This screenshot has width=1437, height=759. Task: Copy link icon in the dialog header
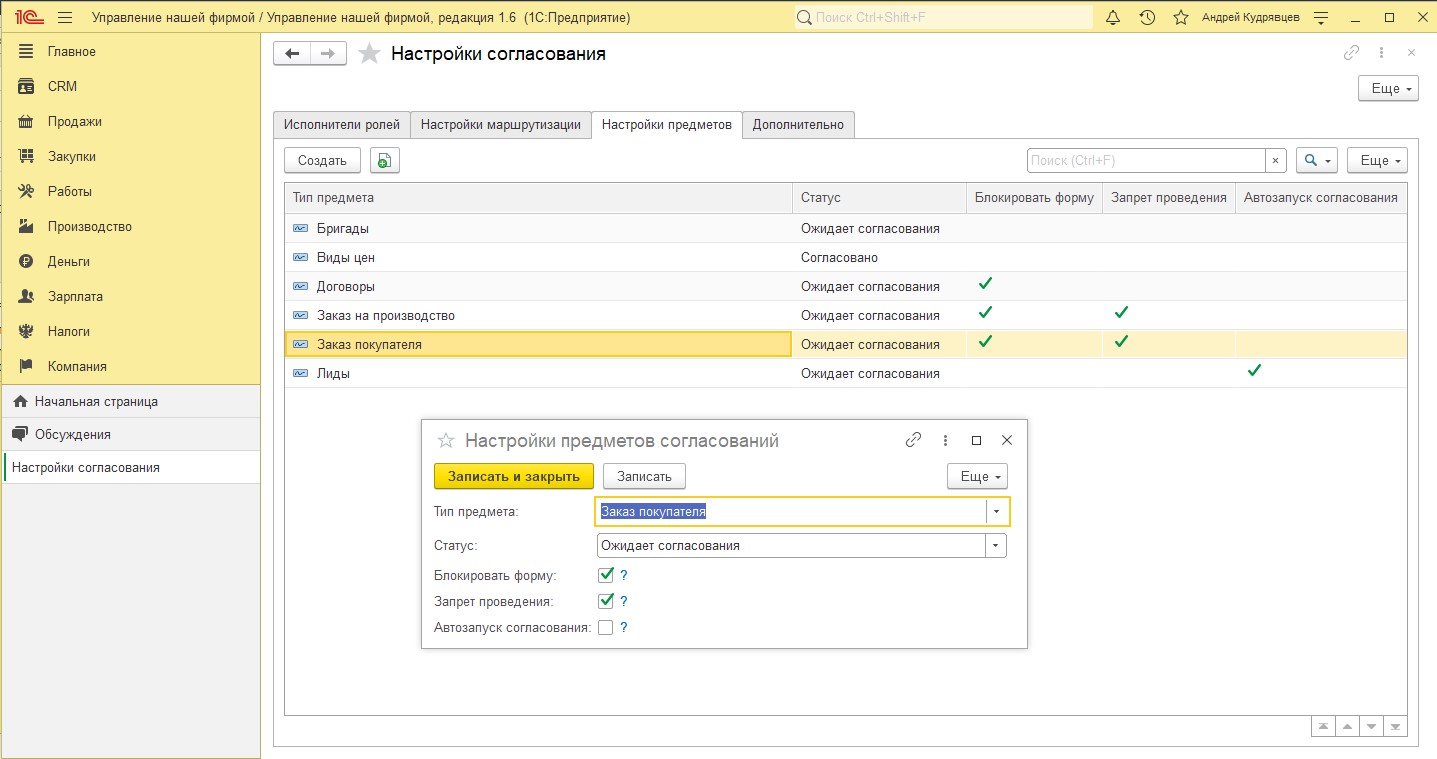click(x=913, y=440)
